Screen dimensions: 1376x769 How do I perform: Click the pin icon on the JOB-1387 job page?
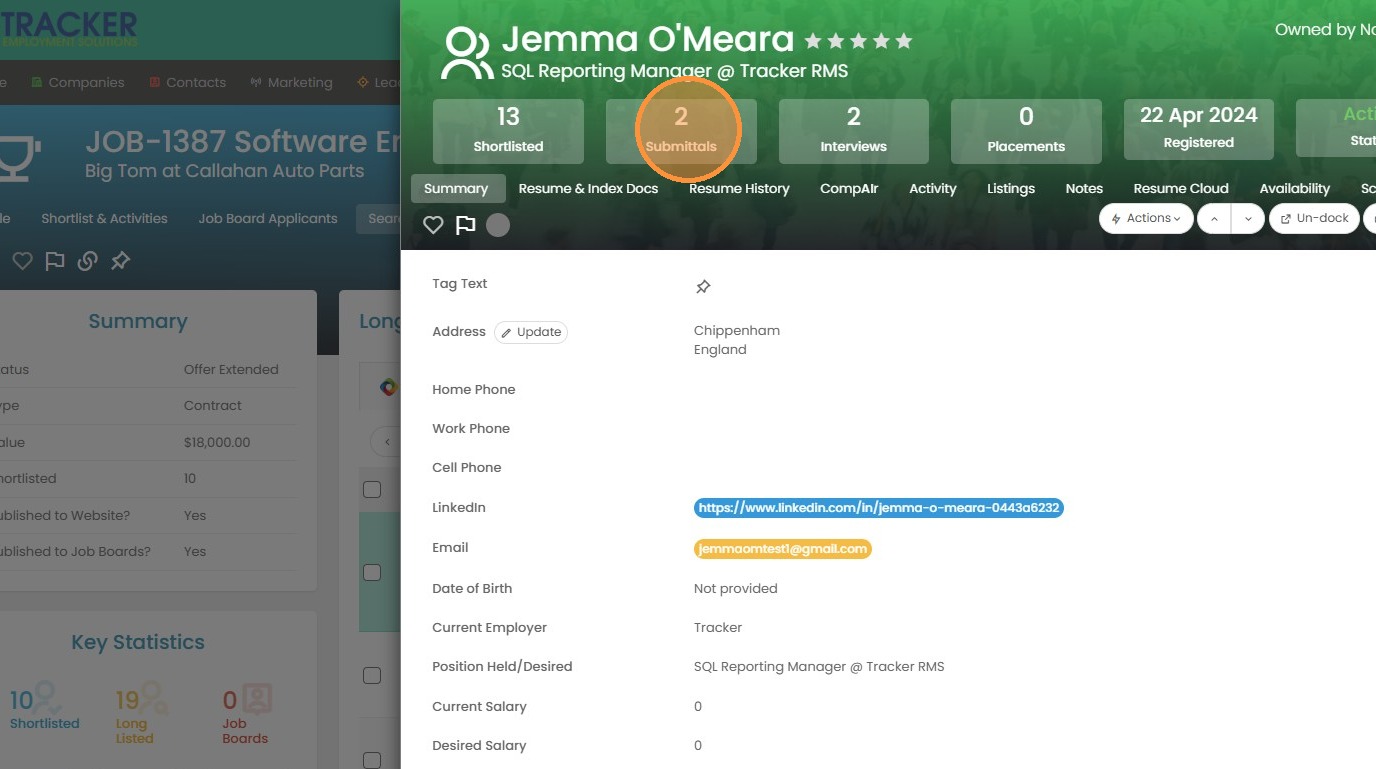pyautogui.click(x=121, y=261)
